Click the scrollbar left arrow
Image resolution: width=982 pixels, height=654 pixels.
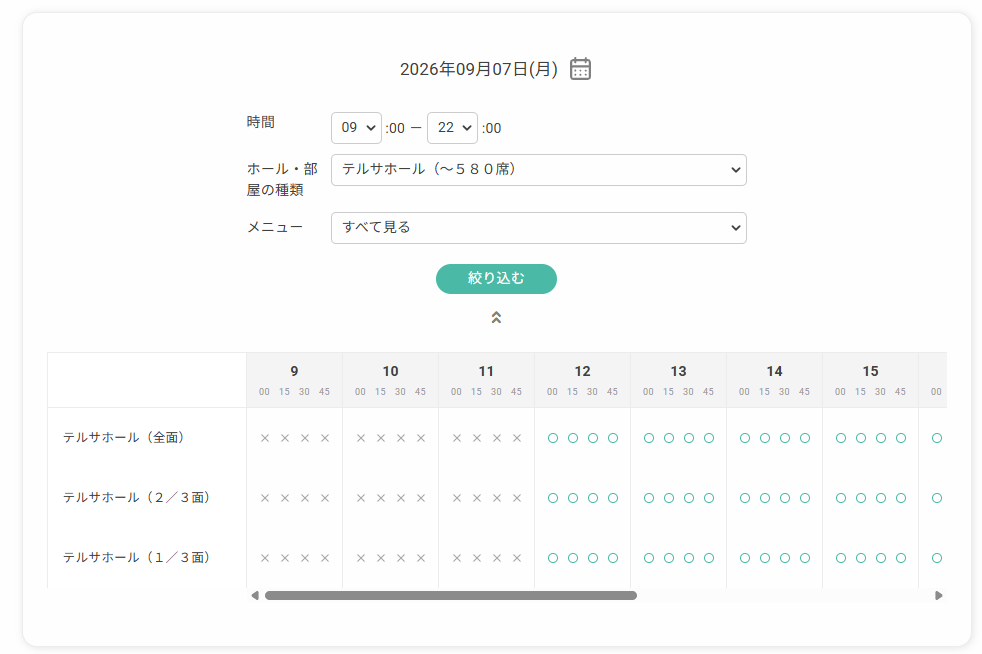click(255, 596)
